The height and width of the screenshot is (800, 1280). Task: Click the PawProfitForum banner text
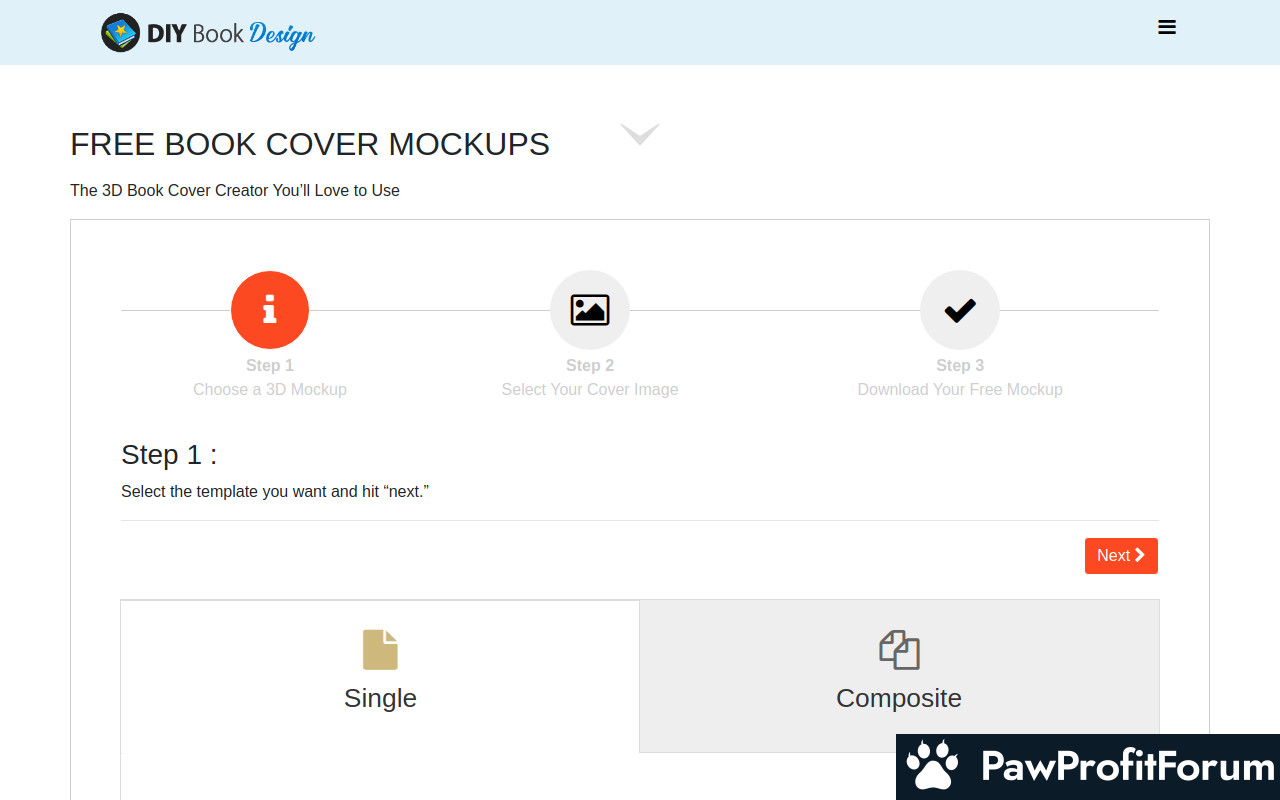[1127, 767]
